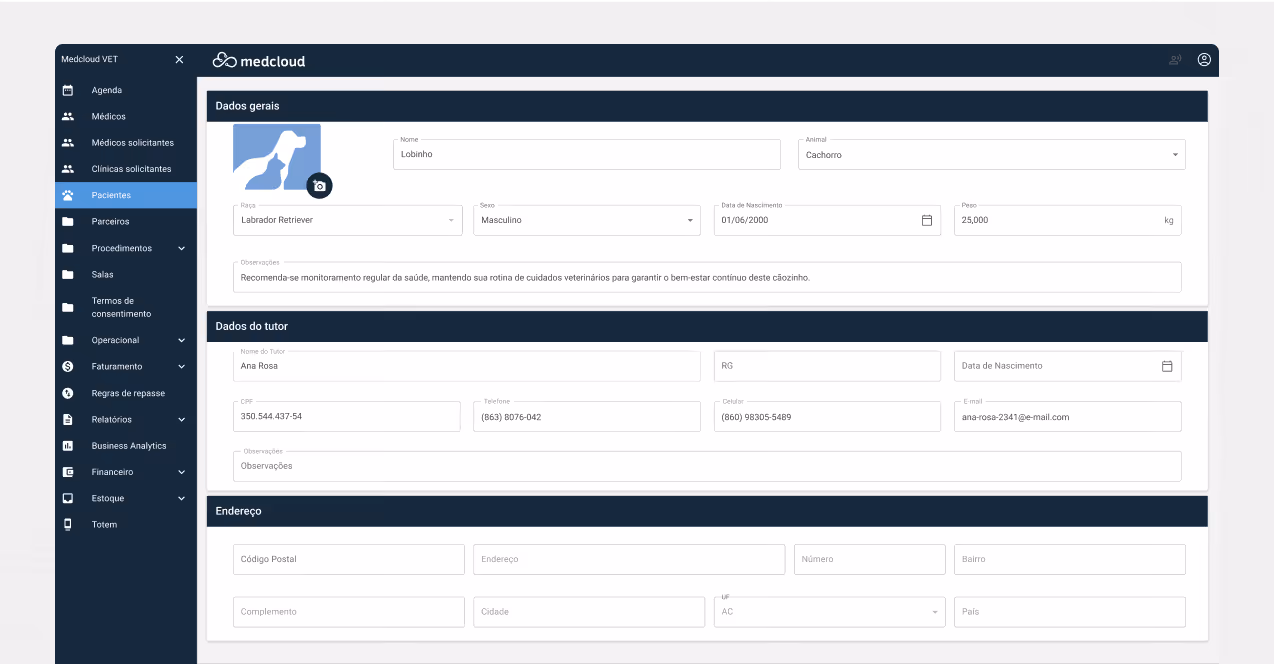Select Clínicas solicitantes menu item
1274x664 pixels.
point(126,169)
